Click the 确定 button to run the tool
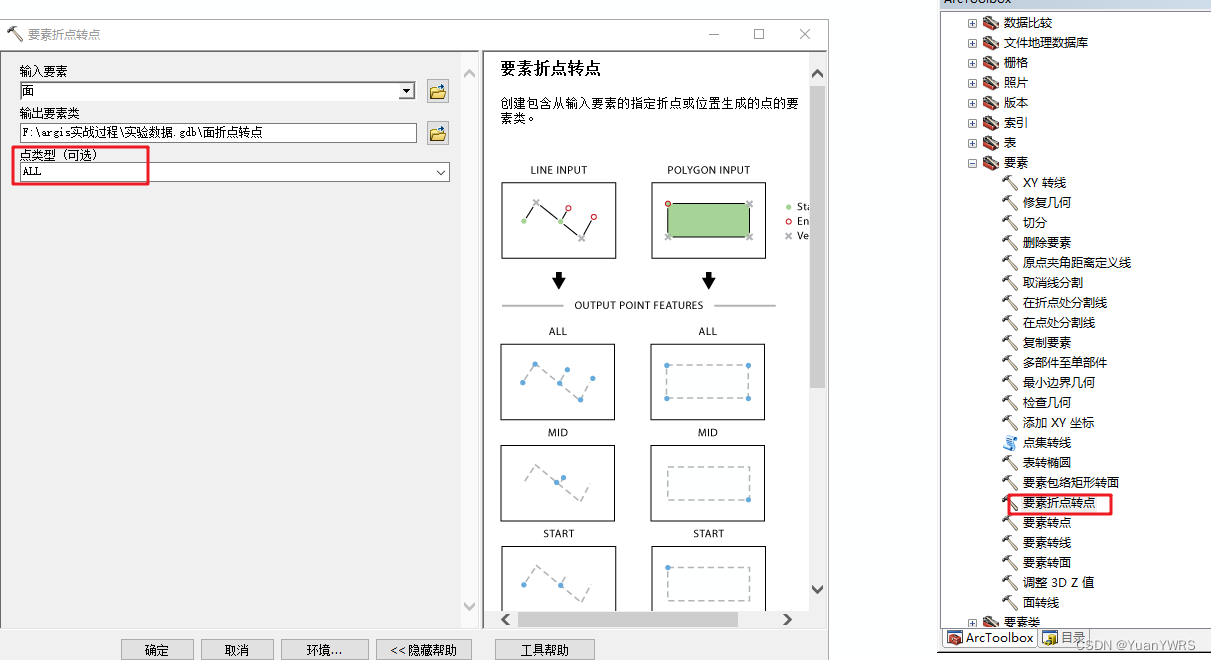This screenshot has height=660, width=1211. tap(157, 649)
